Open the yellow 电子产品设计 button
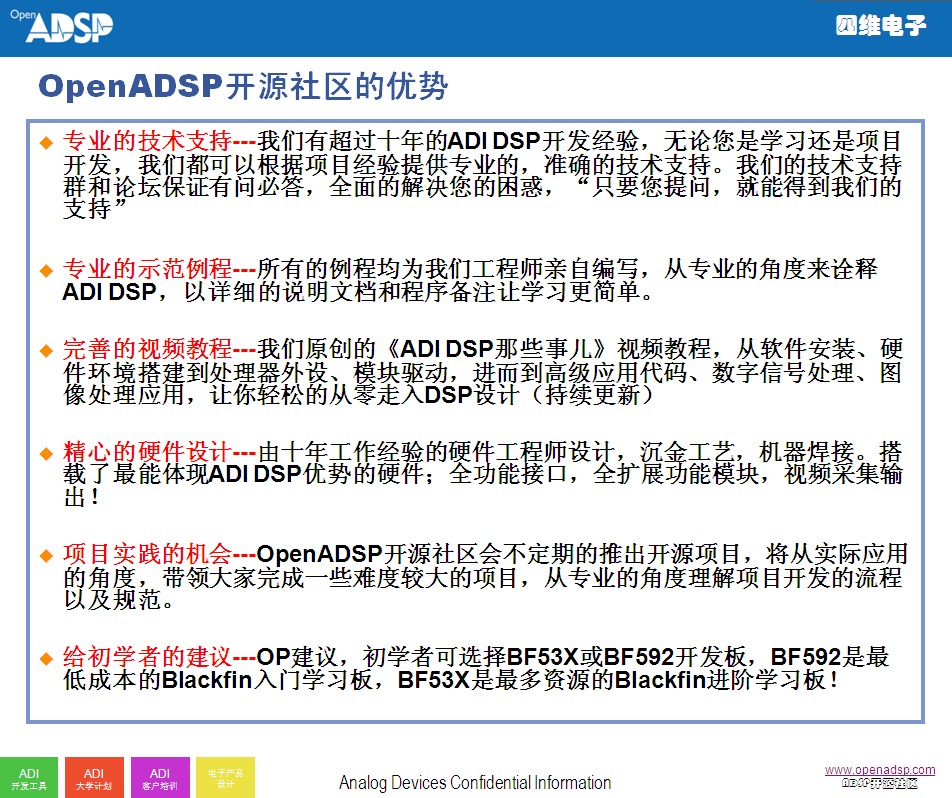The image size is (952, 798). [x=225, y=777]
